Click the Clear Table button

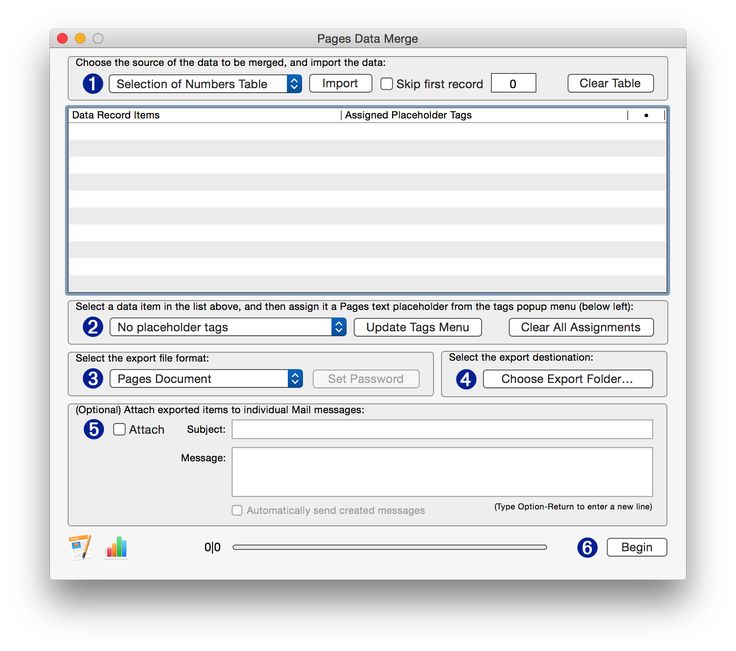pyautogui.click(x=610, y=83)
